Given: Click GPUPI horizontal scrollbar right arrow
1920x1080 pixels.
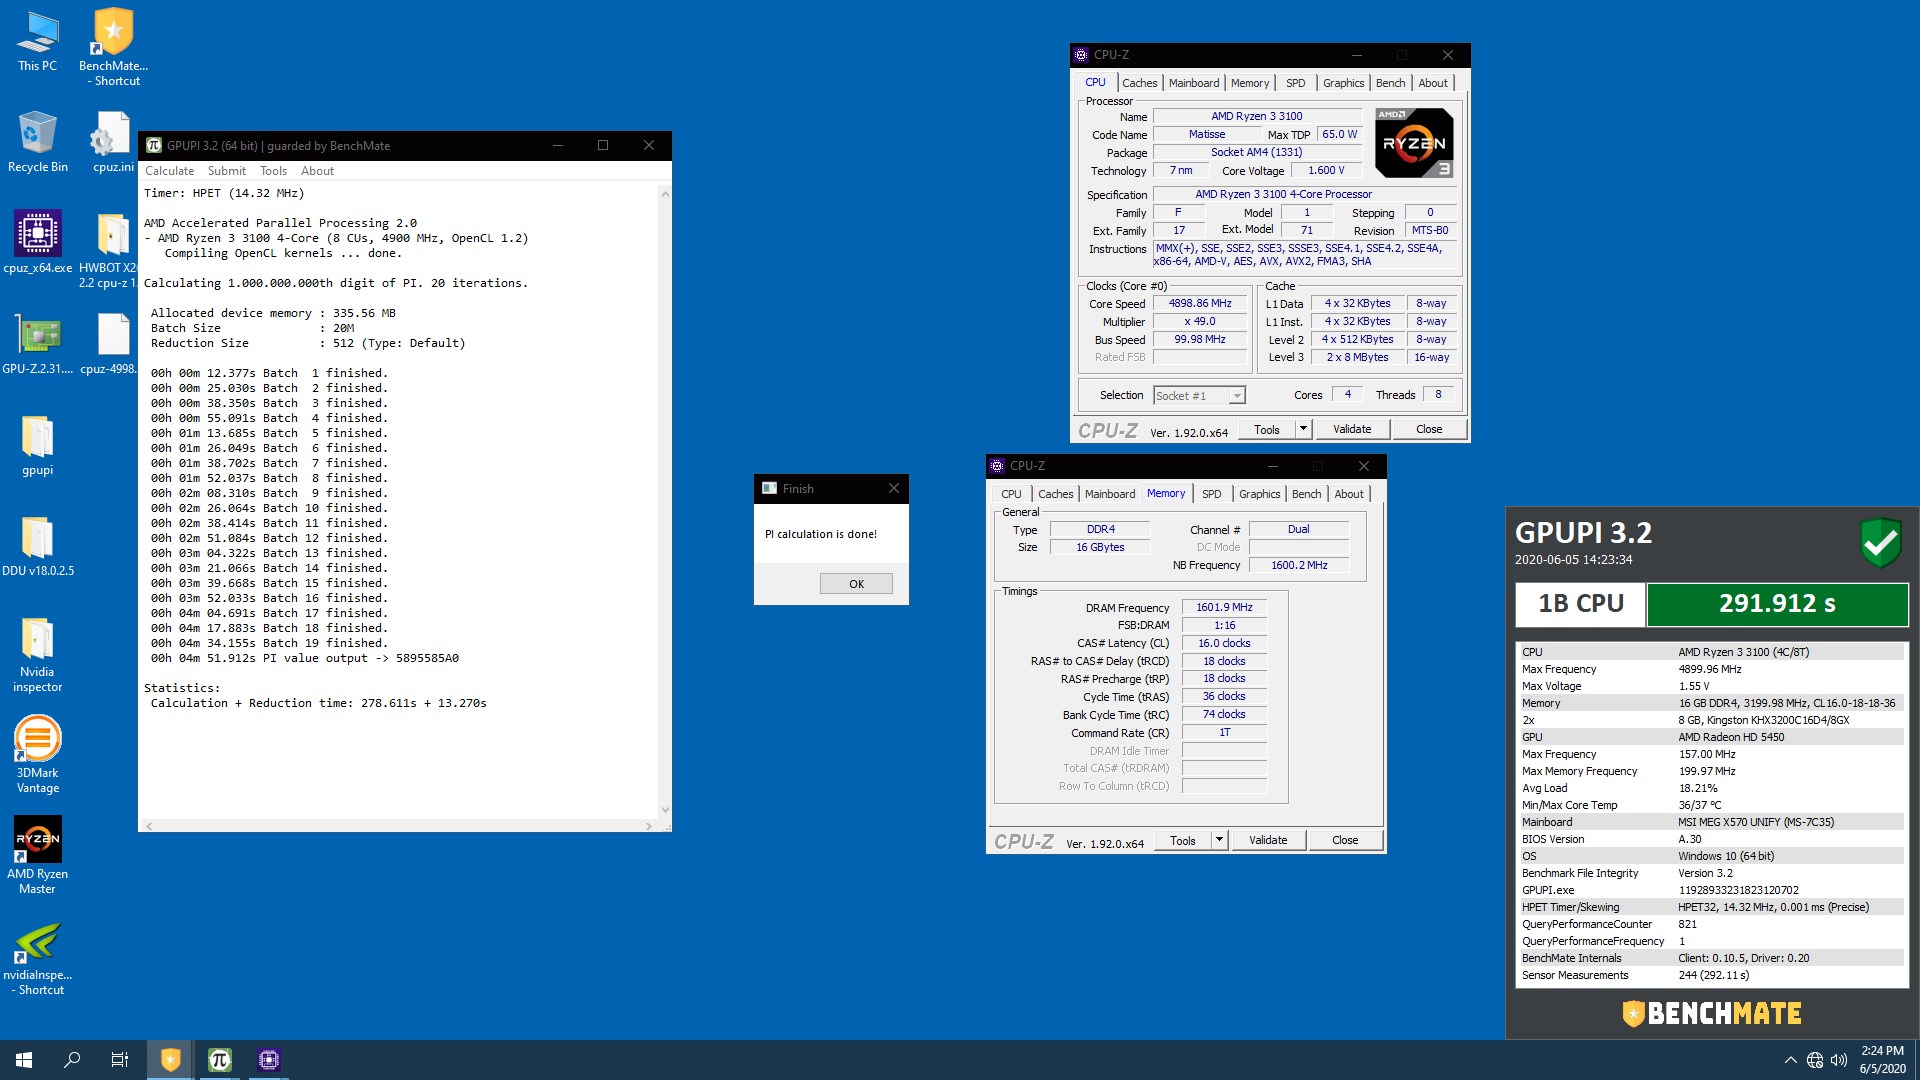Looking at the screenshot, I should click(x=649, y=826).
